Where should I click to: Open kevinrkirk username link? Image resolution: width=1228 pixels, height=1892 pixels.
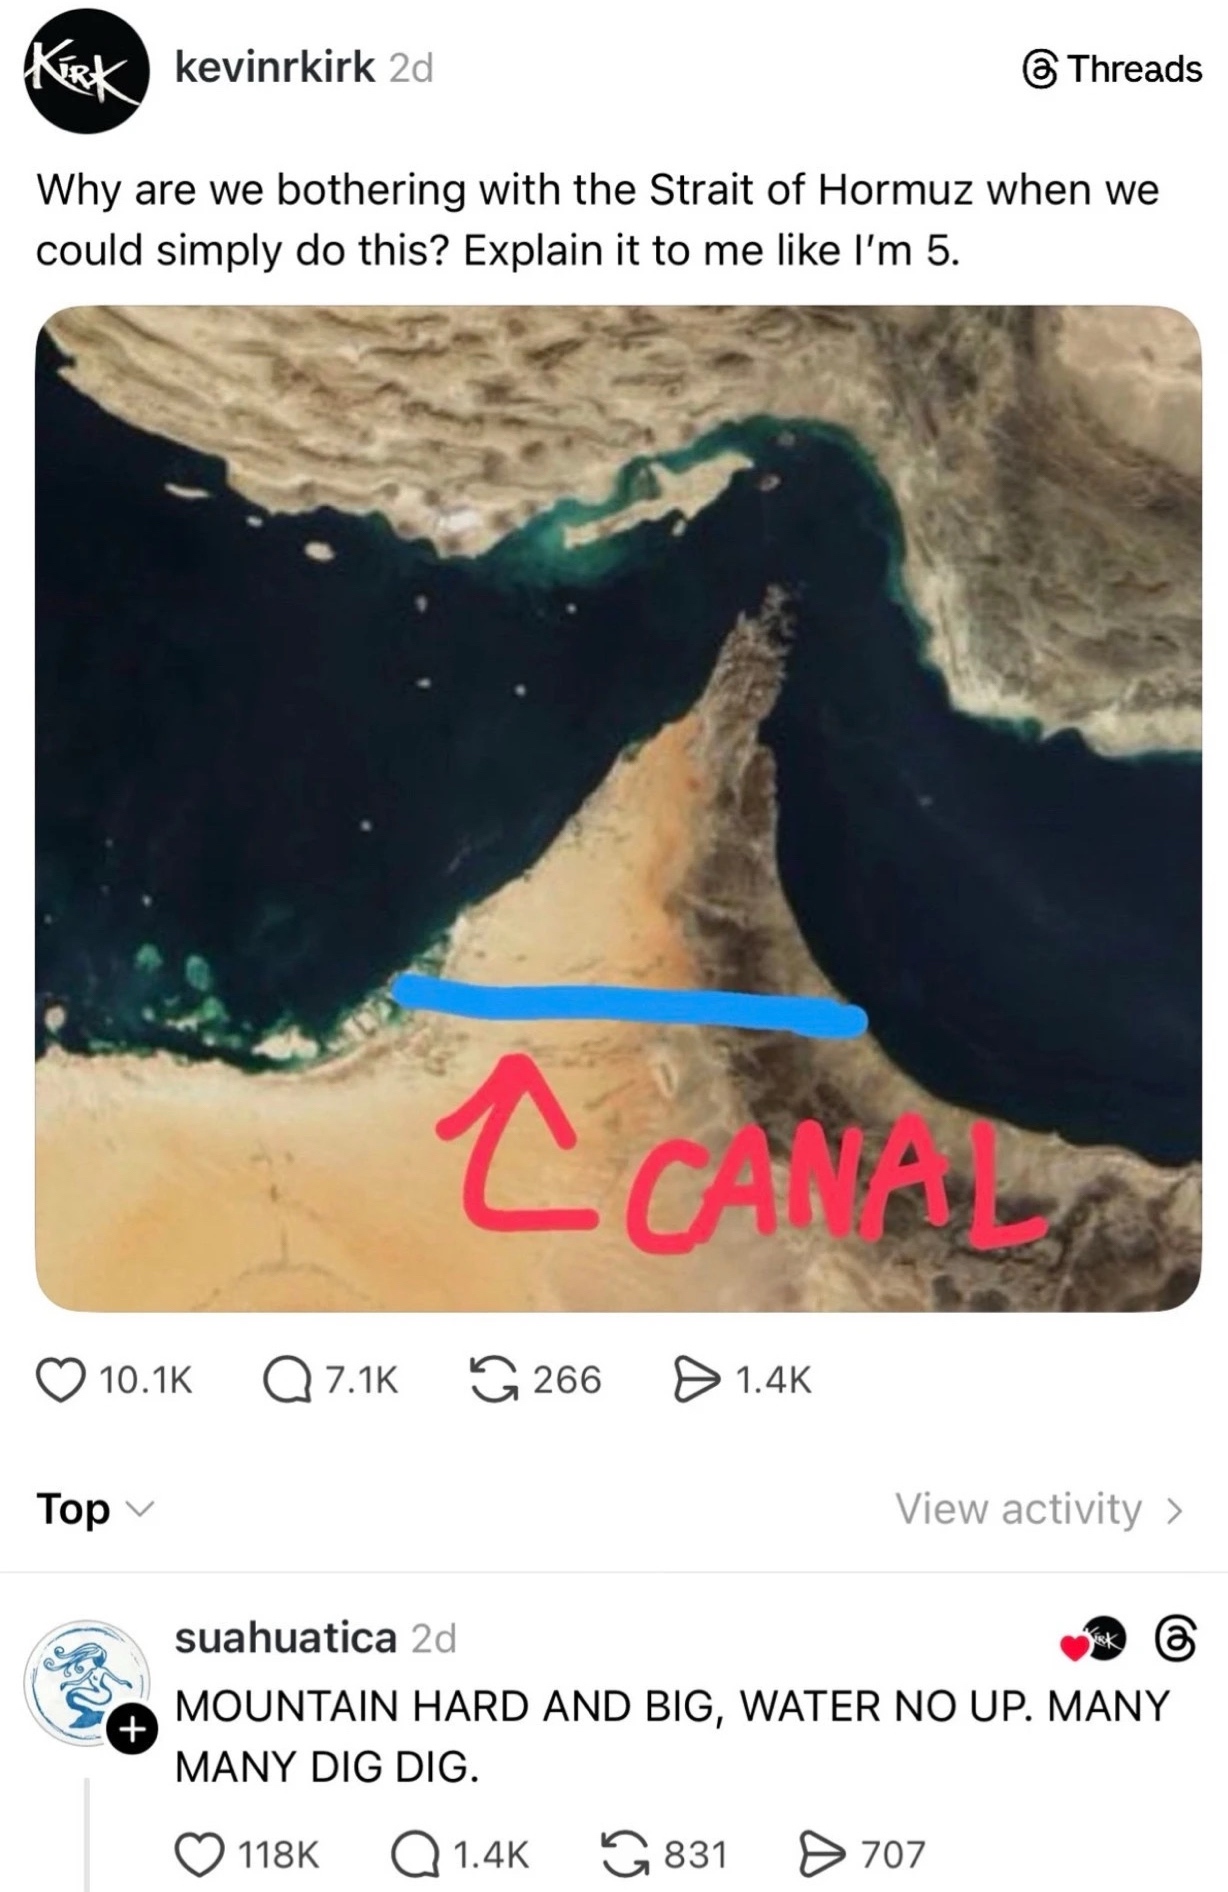click(x=275, y=67)
